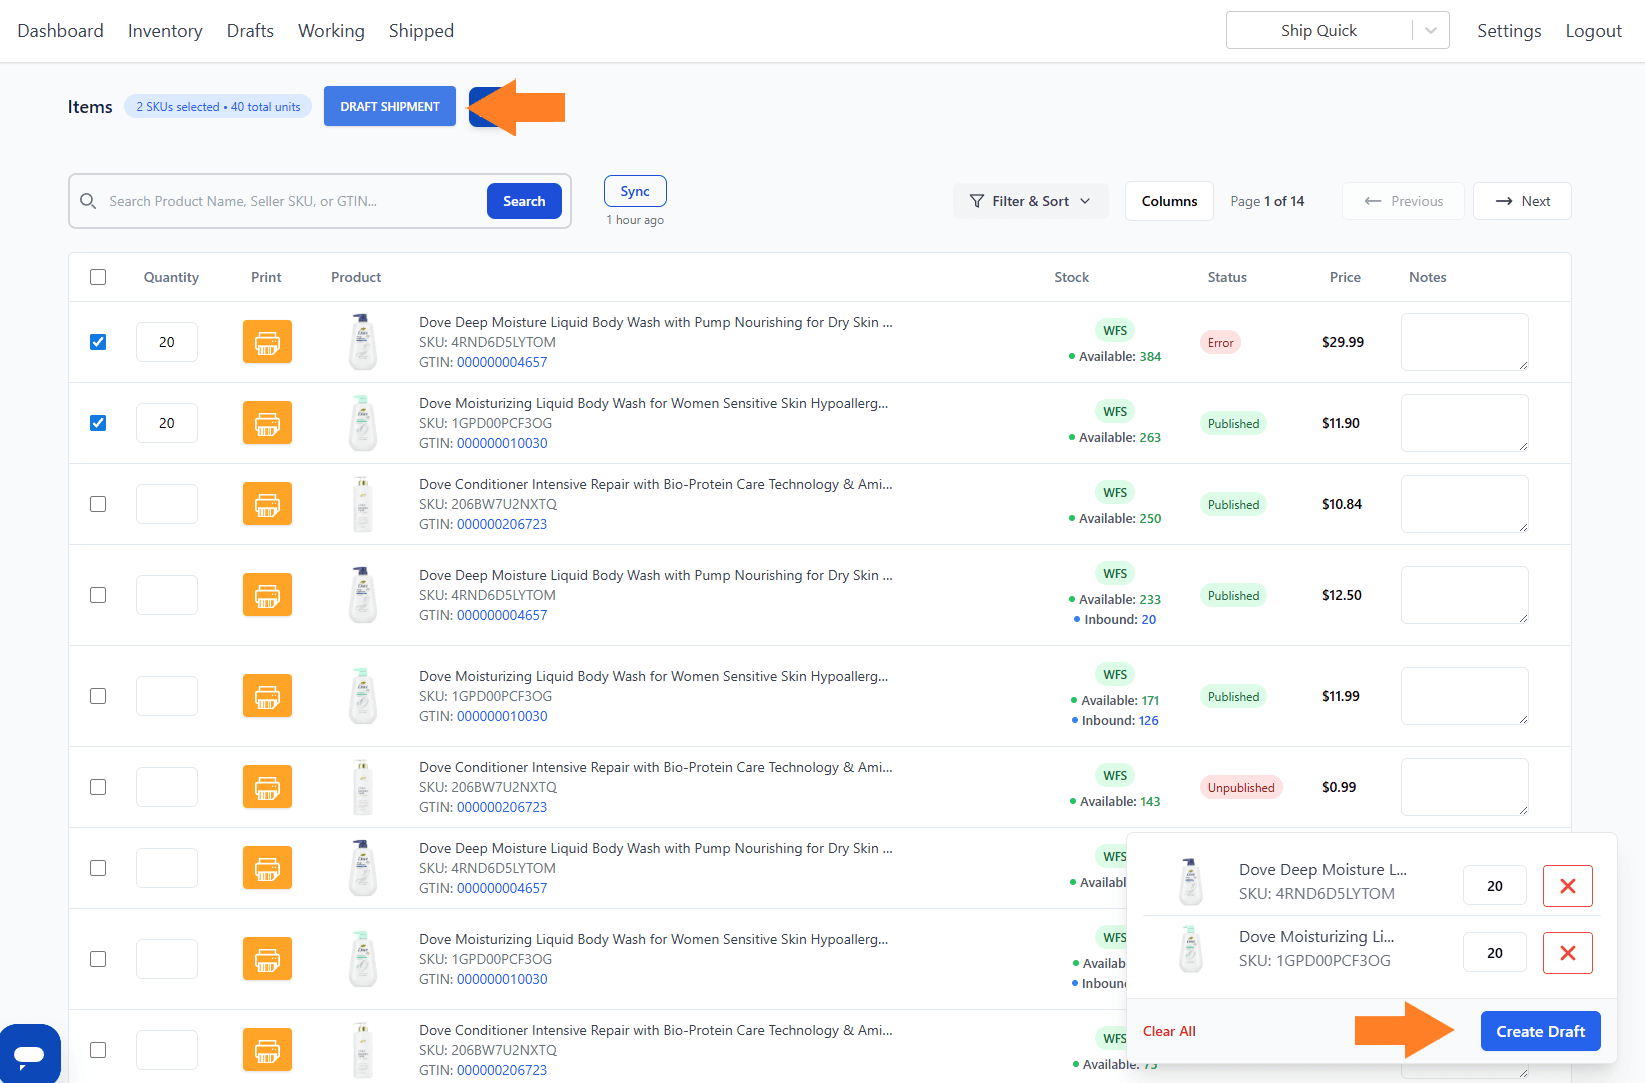The width and height of the screenshot is (1645, 1083).
Task: Click the product thumbnail of the $11.90 body wash
Action: point(362,423)
